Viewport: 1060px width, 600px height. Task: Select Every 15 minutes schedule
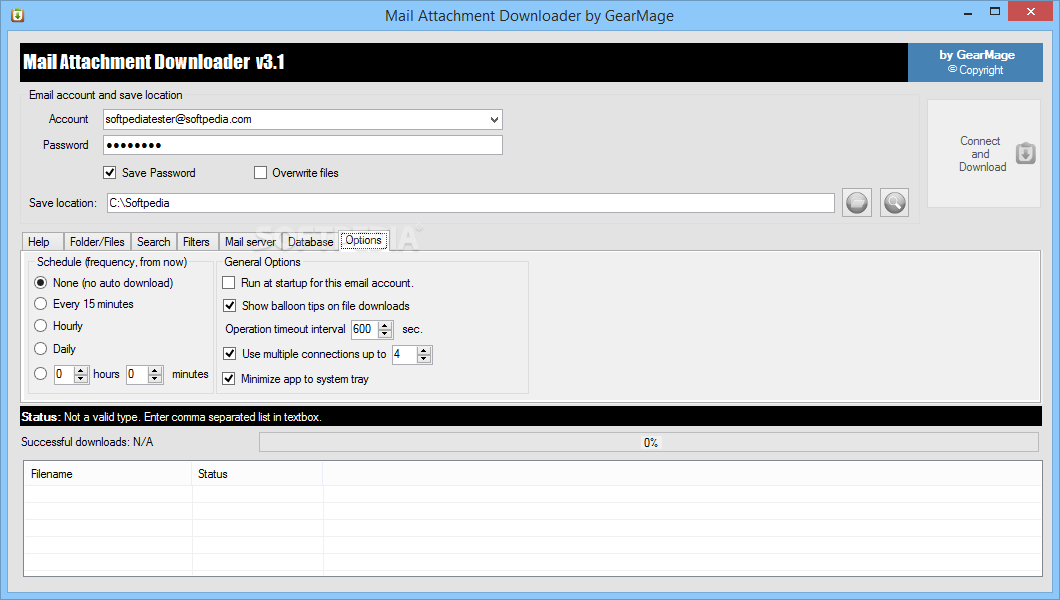41,304
